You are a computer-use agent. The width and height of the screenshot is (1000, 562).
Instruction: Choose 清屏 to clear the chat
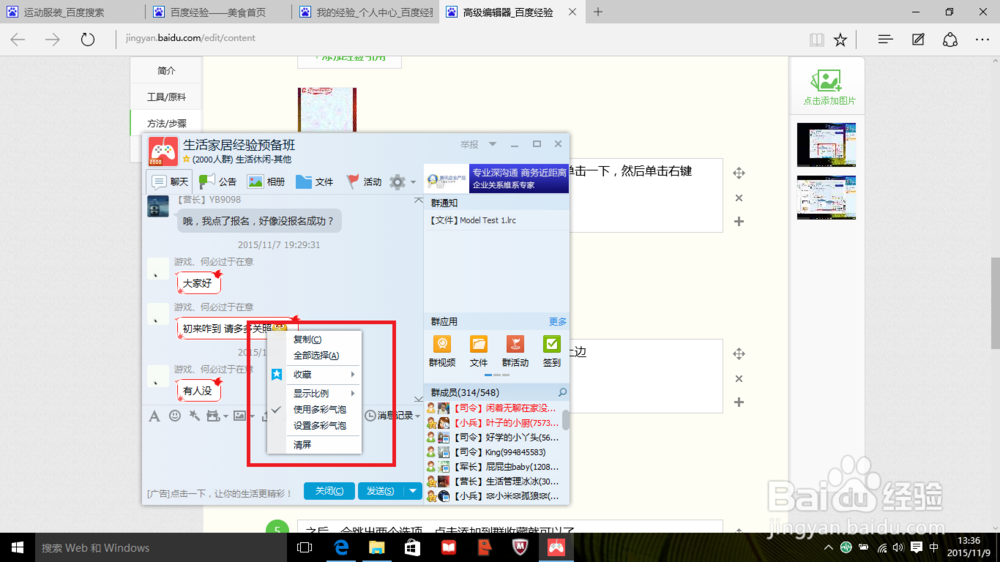(302, 445)
